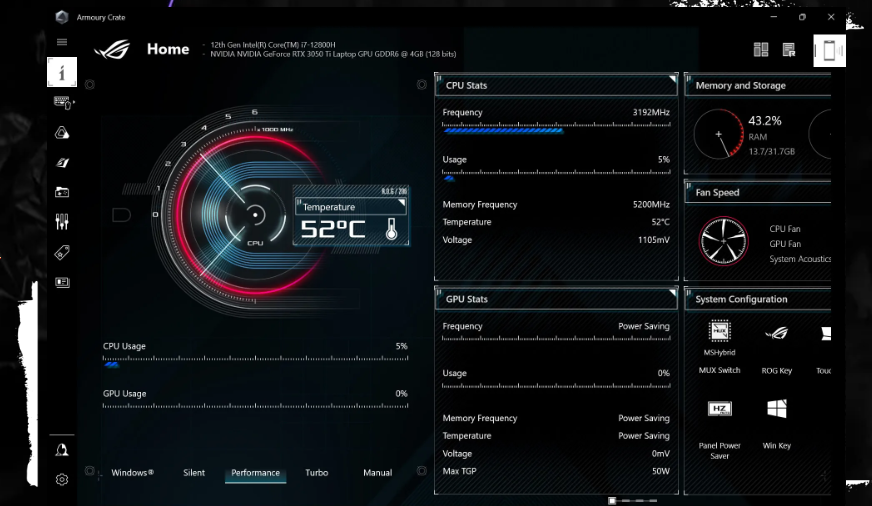Click the thermometer icon beside 52°C
Image resolution: width=872 pixels, height=506 pixels.
(x=392, y=229)
